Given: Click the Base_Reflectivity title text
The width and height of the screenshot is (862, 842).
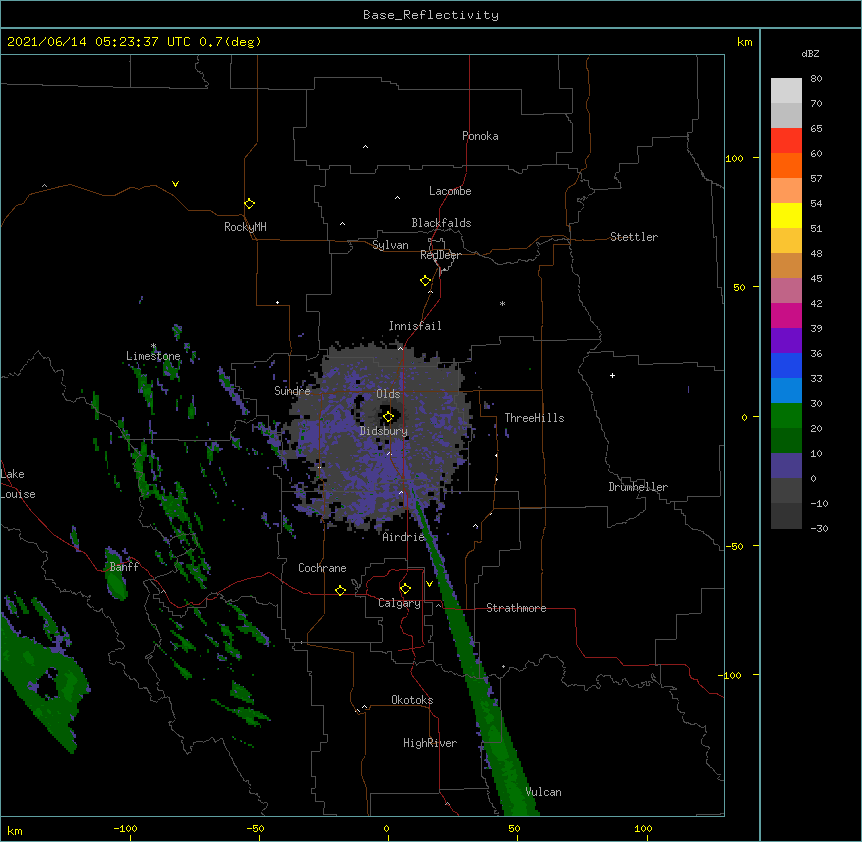Looking at the screenshot, I should (x=431, y=15).
